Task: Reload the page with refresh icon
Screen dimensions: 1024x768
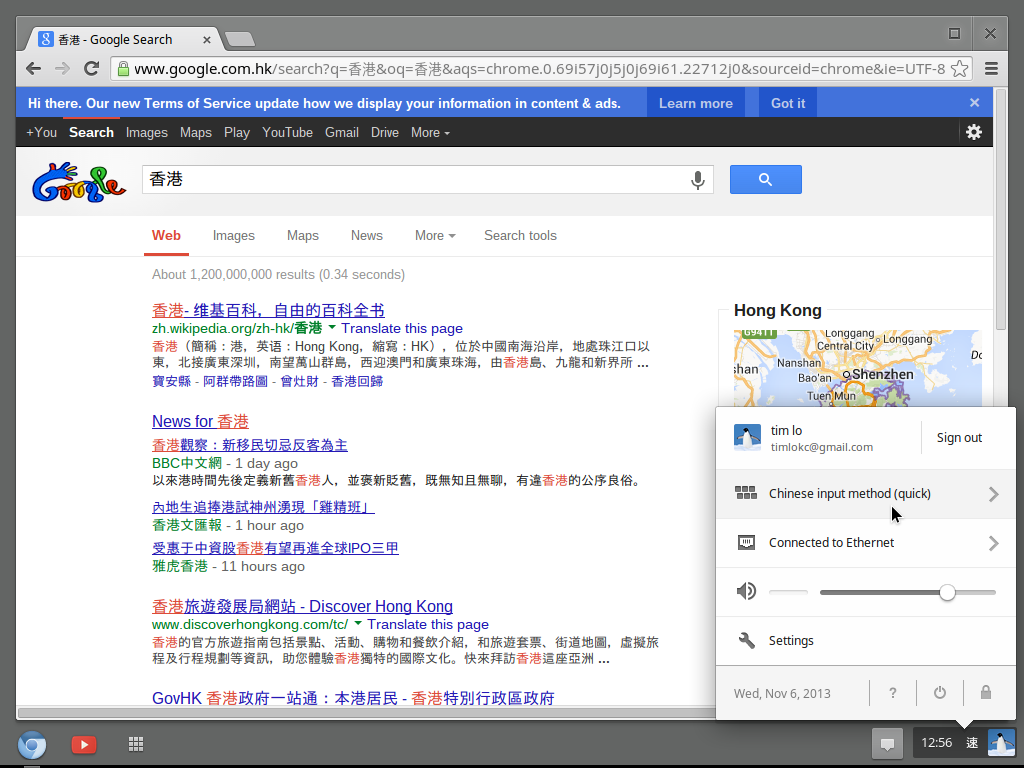Action: click(x=91, y=69)
